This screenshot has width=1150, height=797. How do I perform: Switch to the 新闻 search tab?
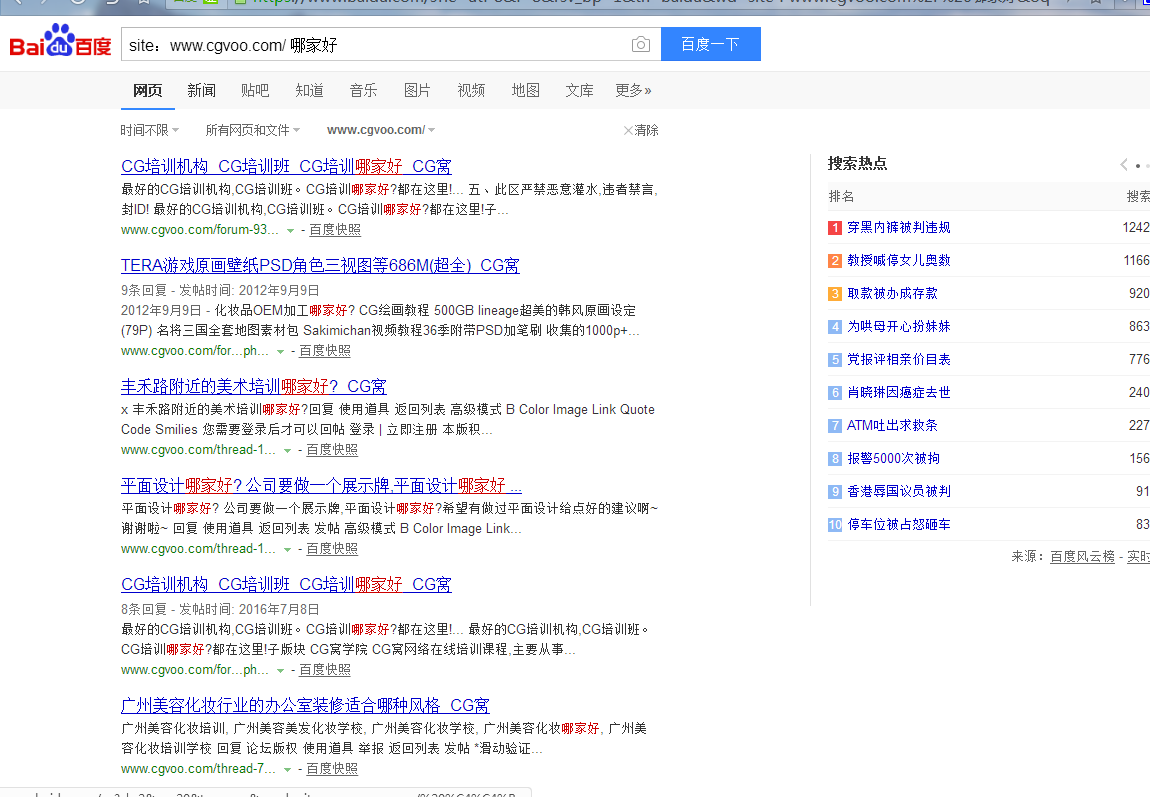(201, 90)
